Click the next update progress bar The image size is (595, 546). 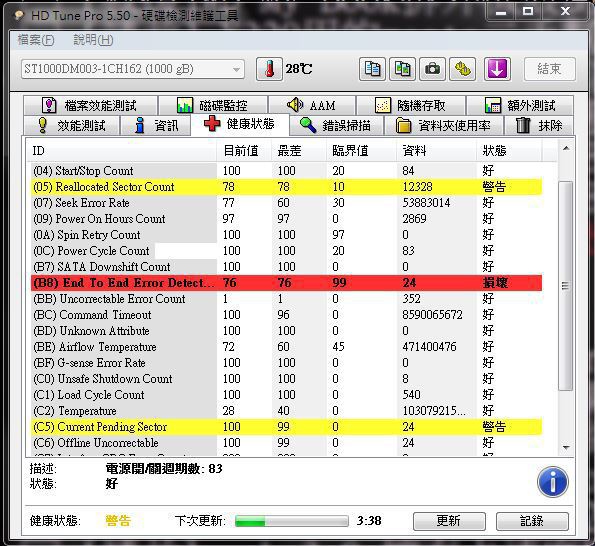tap(291, 521)
